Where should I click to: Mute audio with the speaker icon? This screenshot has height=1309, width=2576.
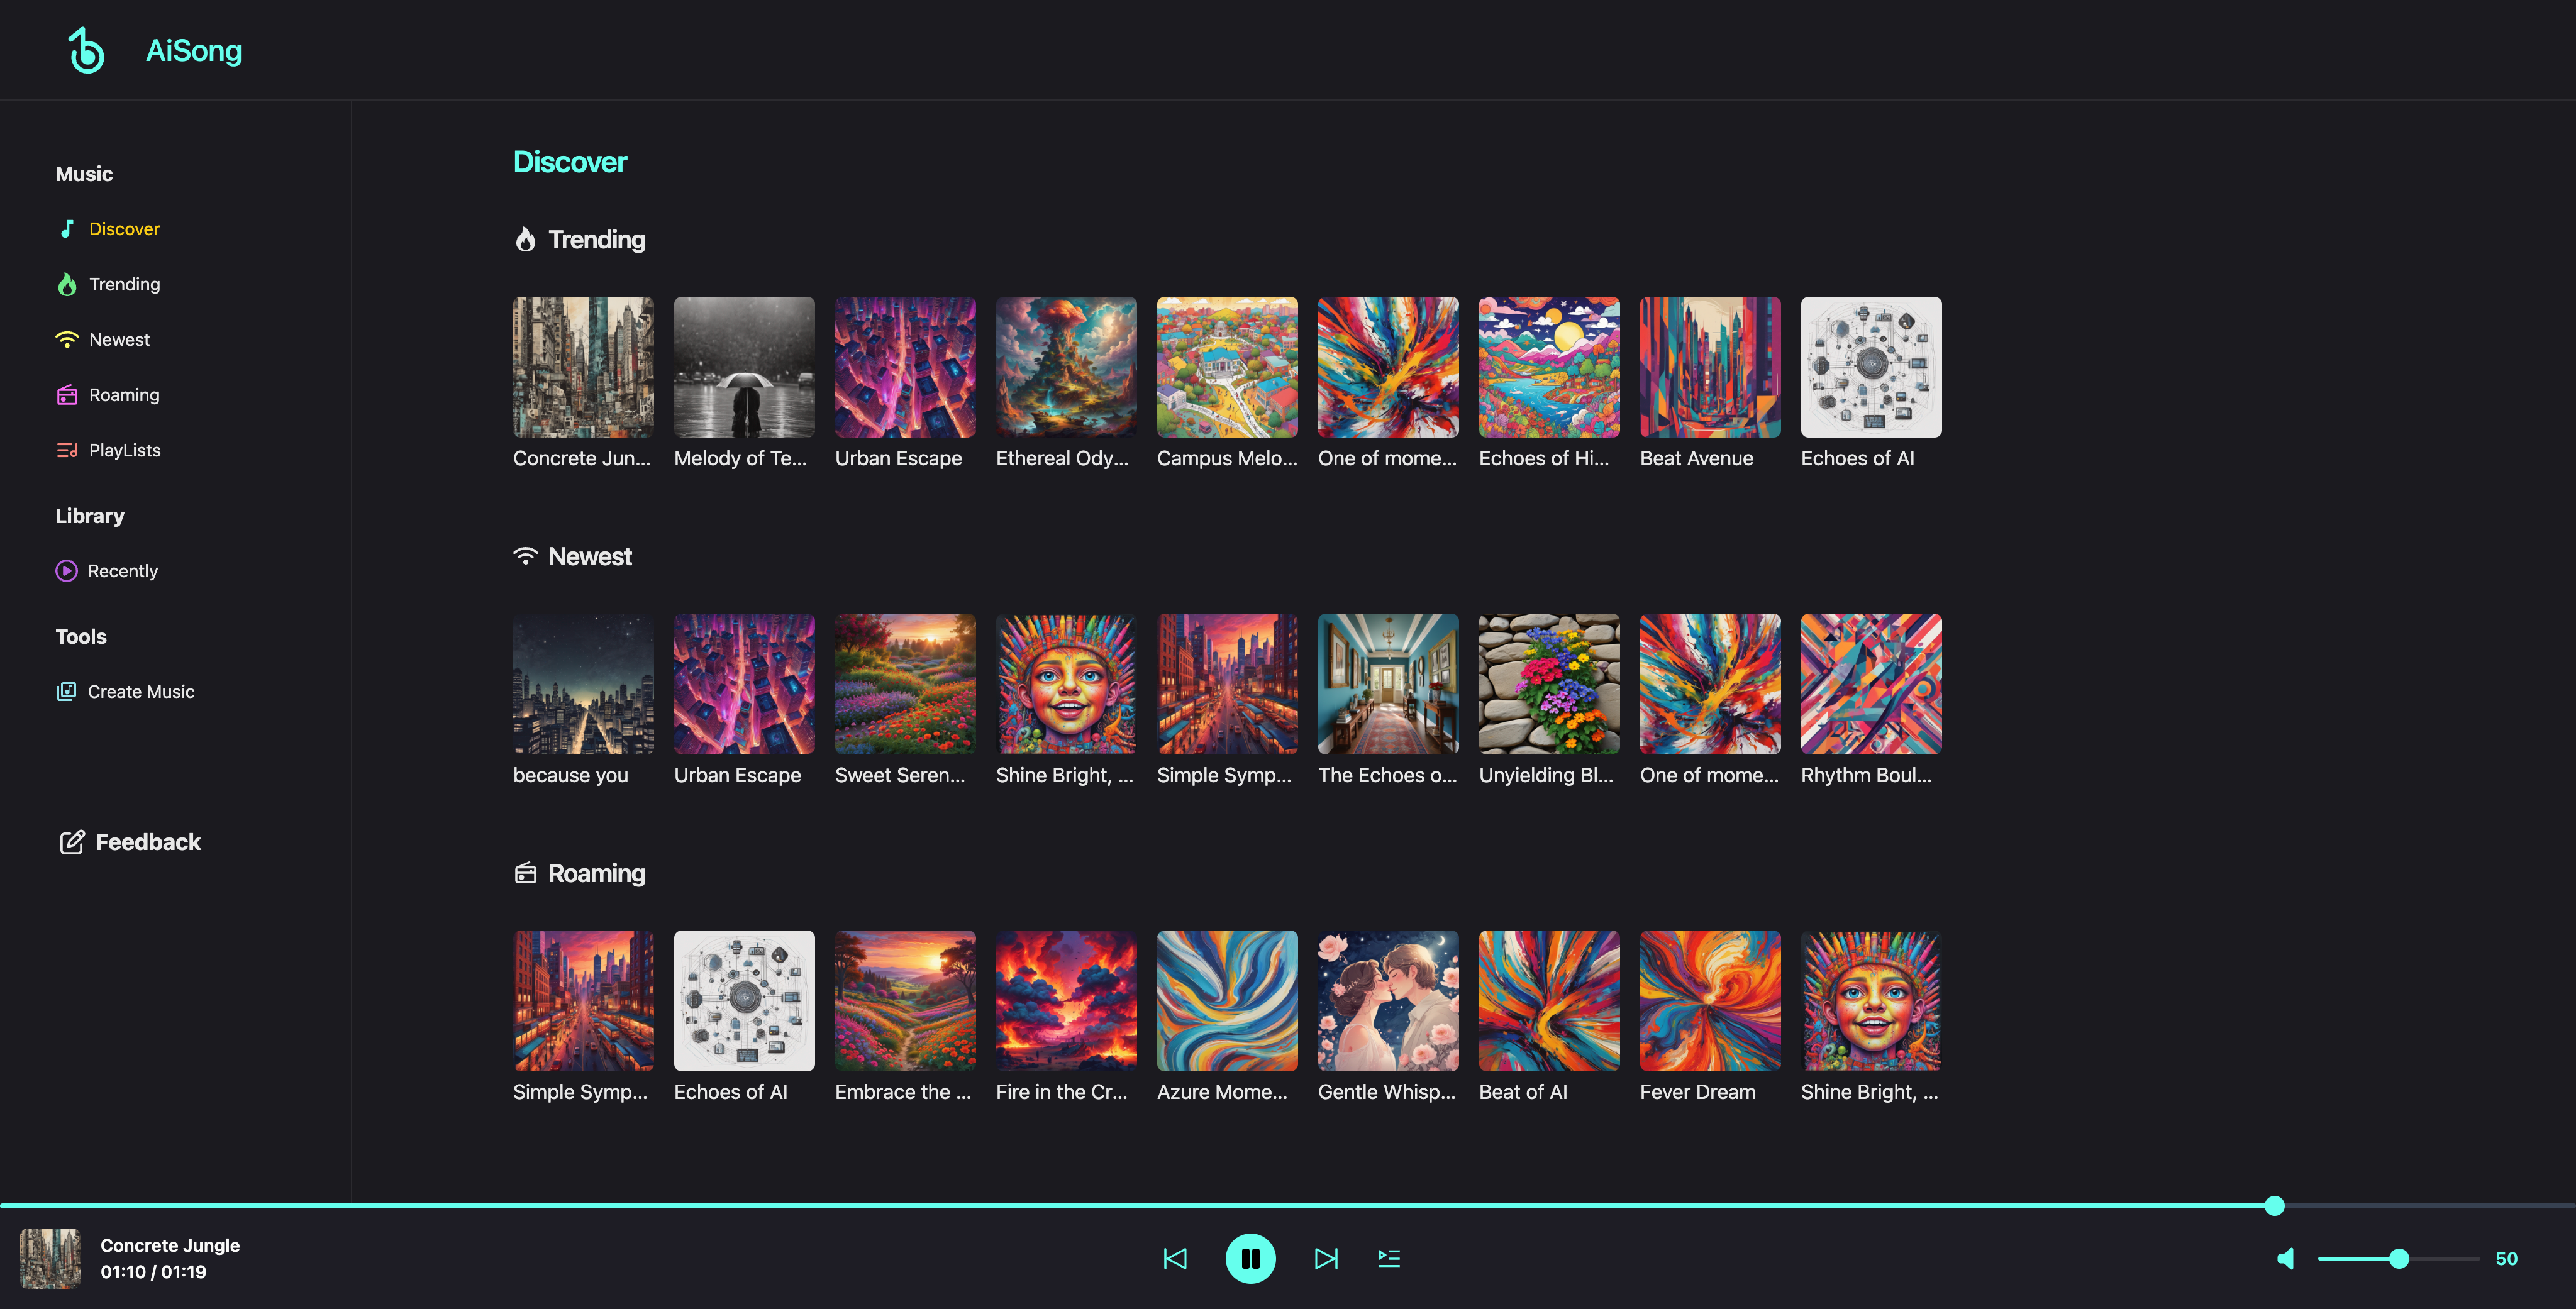coord(2286,1258)
